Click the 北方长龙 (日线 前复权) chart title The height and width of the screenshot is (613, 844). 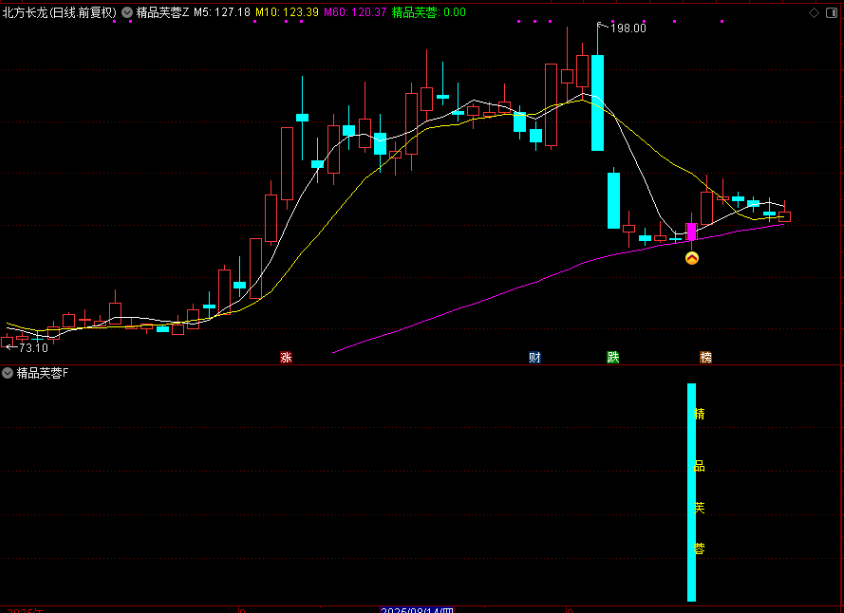[59, 12]
